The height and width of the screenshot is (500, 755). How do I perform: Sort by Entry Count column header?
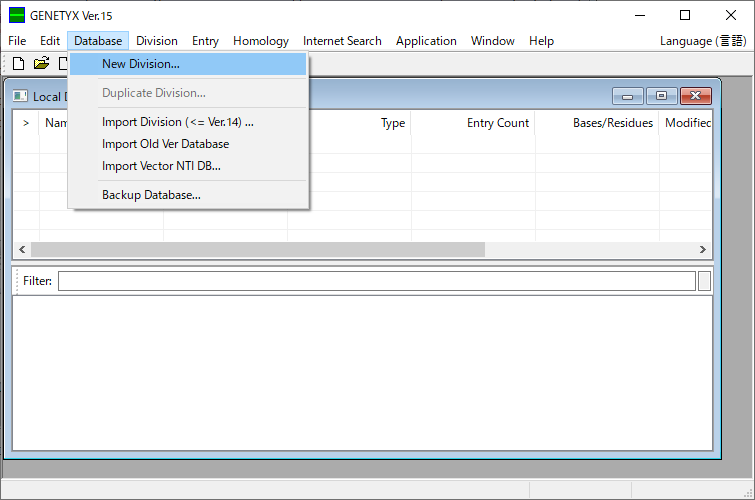473,123
